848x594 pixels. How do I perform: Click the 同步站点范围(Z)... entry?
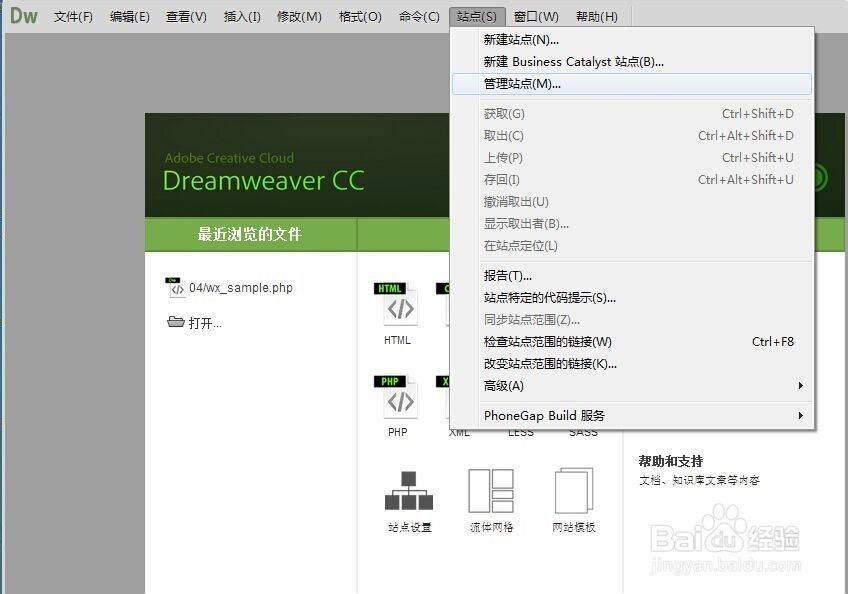click(632, 320)
